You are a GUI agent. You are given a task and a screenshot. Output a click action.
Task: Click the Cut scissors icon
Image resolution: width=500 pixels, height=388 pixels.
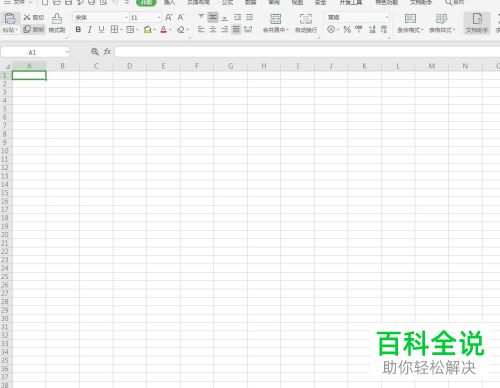(x=27, y=17)
